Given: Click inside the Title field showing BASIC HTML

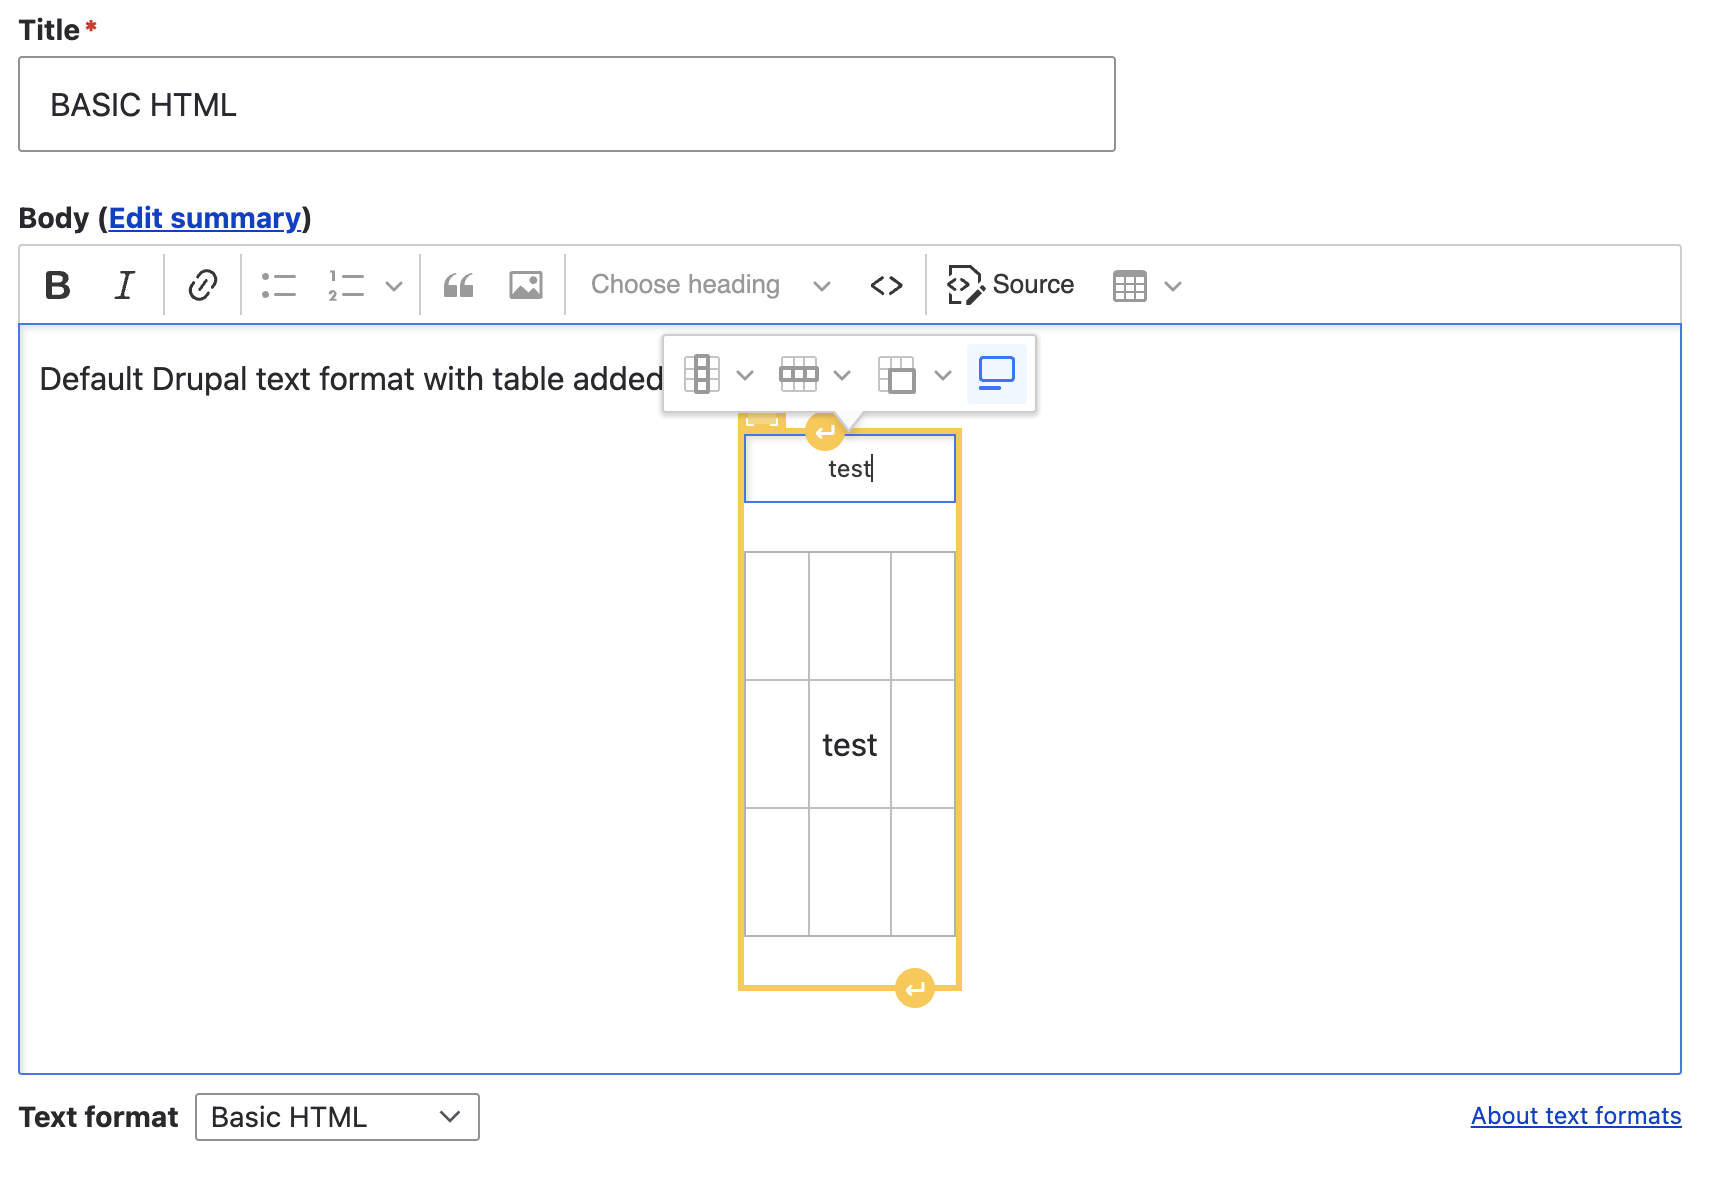Looking at the screenshot, I should click(566, 103).
